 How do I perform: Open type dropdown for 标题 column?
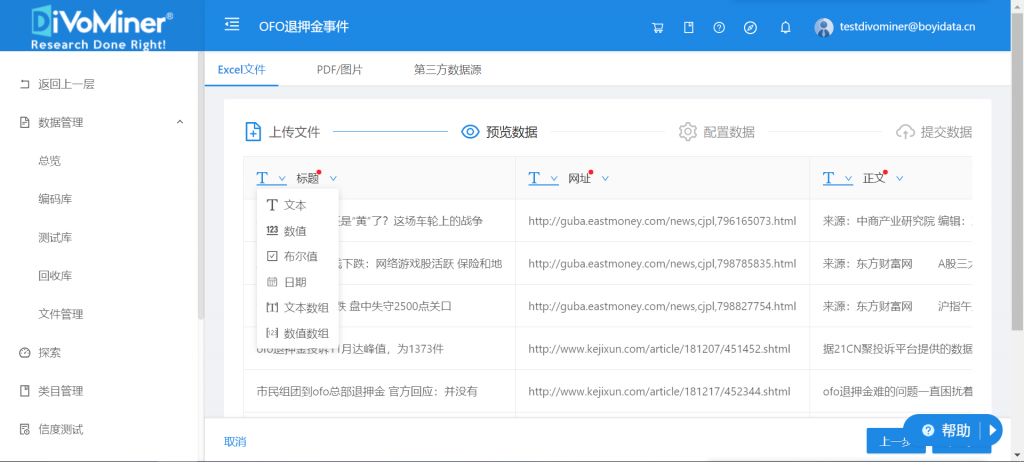click(x=271, y=178)
